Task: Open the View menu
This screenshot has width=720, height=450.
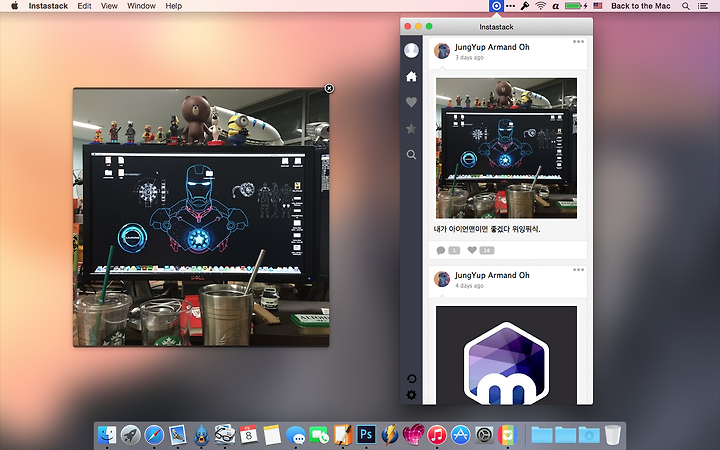Action: [109, 6]
